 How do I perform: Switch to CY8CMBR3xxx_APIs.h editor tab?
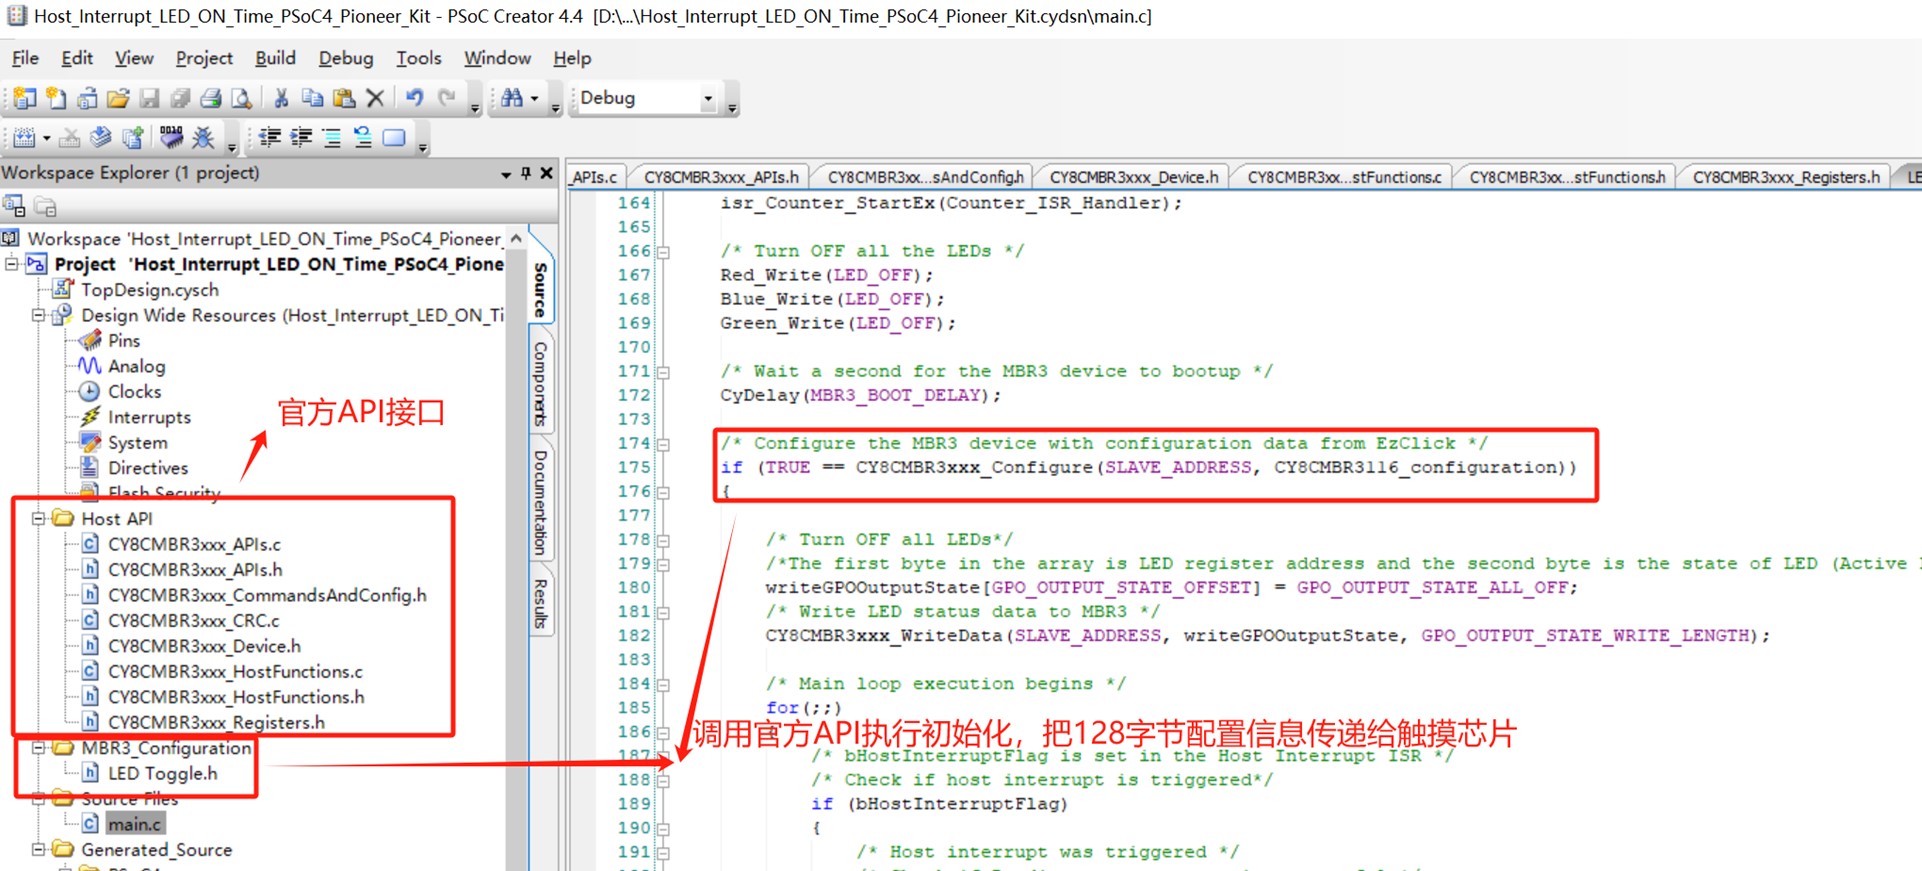pyautogui.click(x=721, y=177)
